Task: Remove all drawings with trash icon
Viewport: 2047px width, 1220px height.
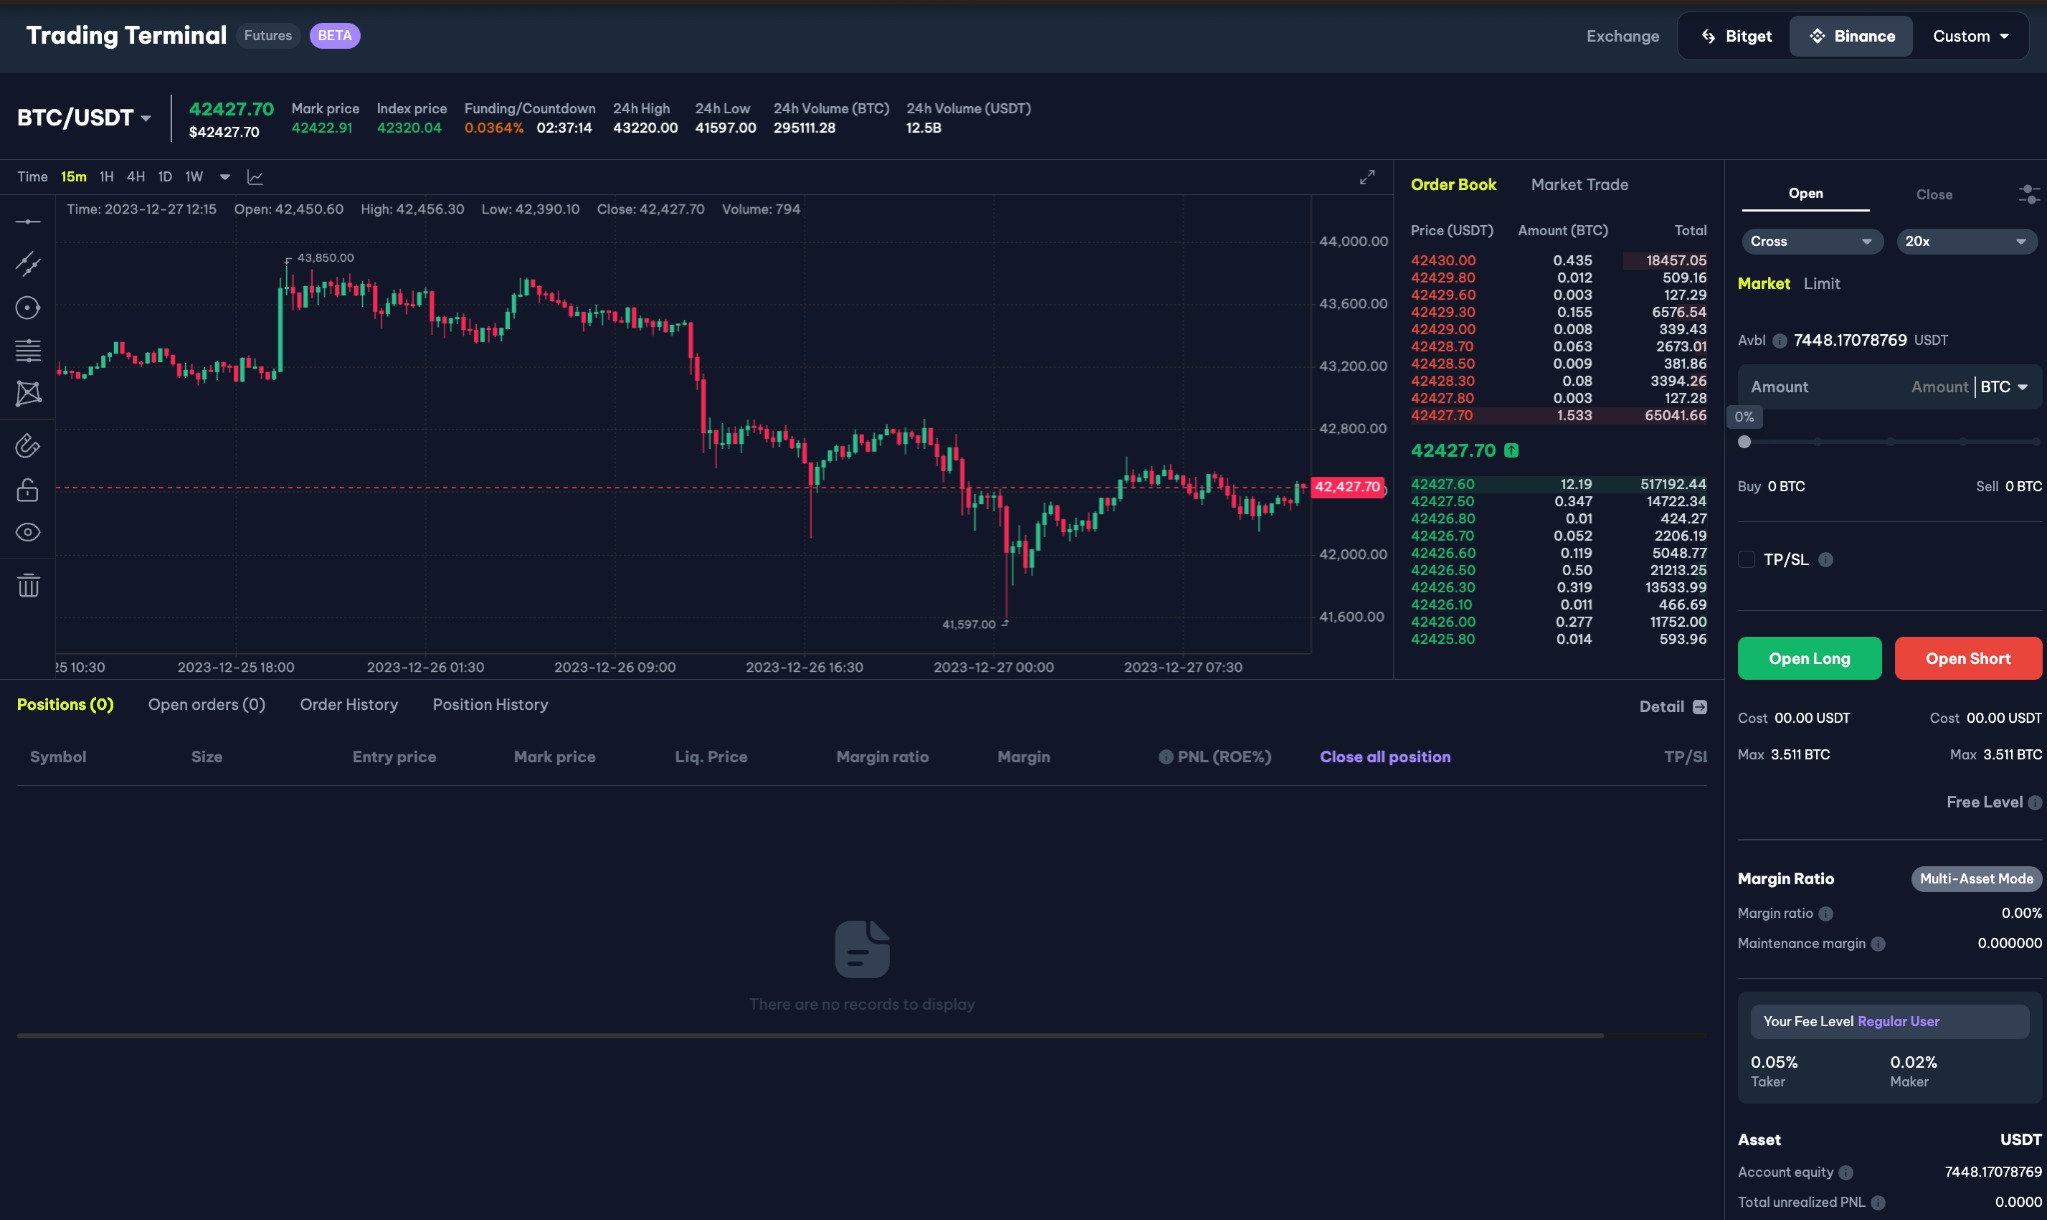Action: click(28, 585)
